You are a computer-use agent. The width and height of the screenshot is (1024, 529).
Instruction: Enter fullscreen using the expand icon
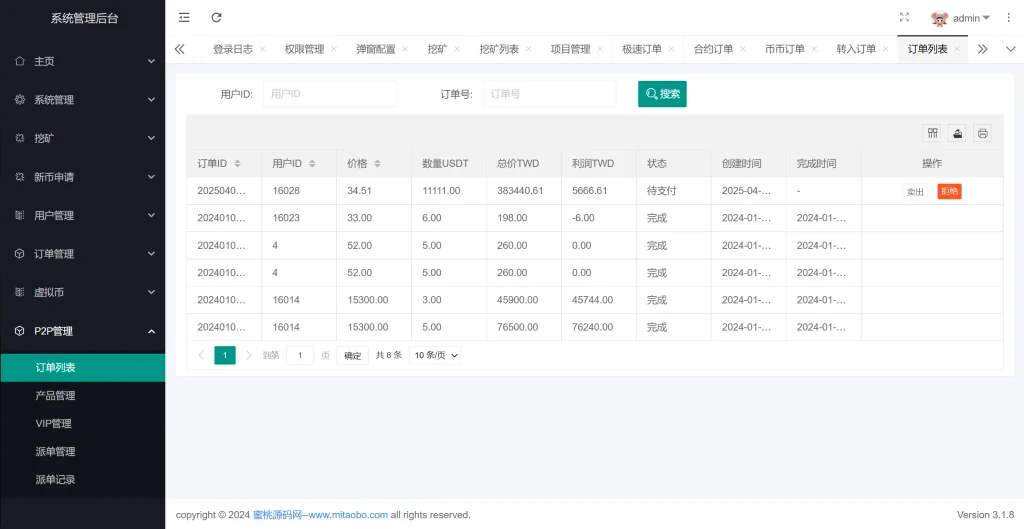coord(904,18)
